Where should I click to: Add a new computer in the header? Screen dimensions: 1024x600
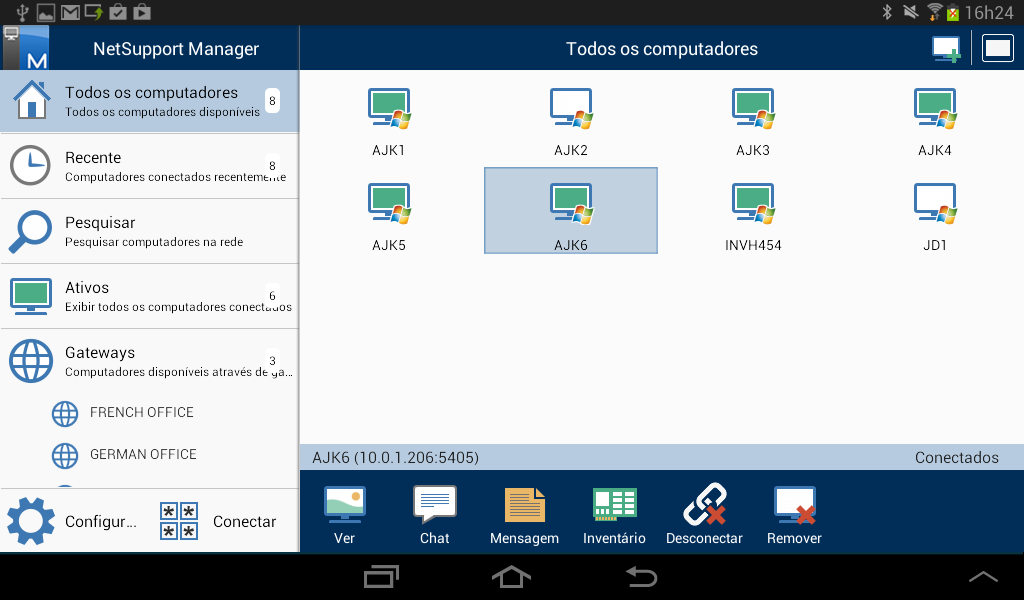[x=946, y=49]
